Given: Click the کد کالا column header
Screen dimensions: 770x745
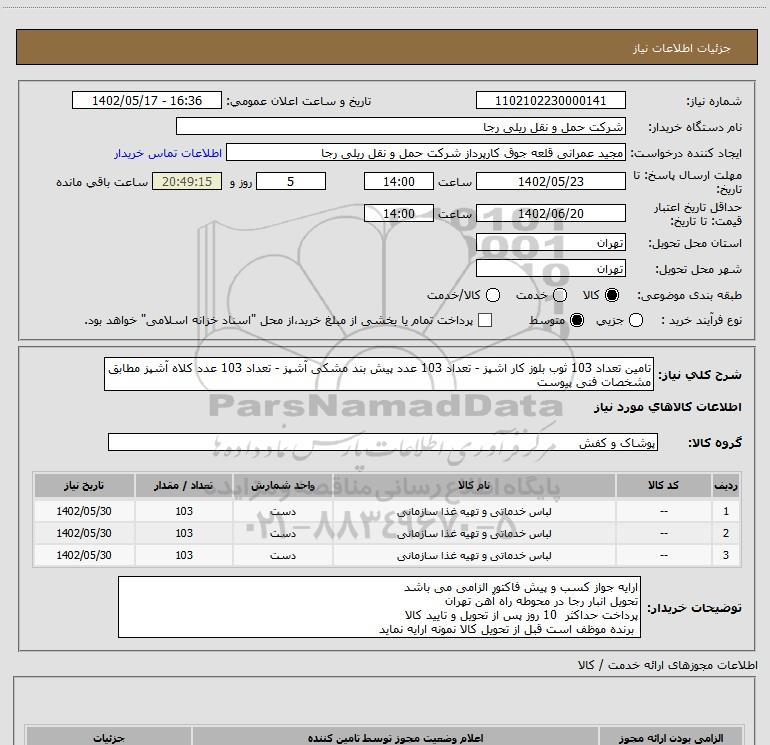Looking at the screenshot, I should click(x=663, y=485).
